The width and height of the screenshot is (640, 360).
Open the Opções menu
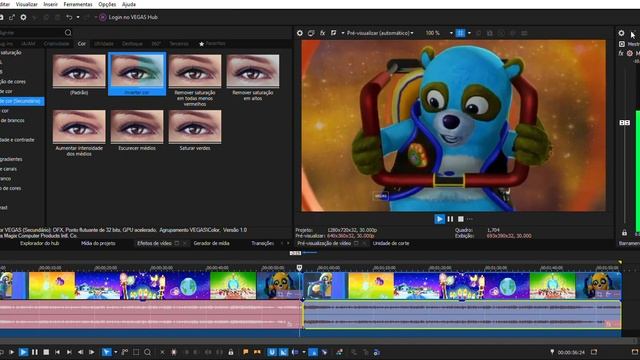tap(107, 4)
